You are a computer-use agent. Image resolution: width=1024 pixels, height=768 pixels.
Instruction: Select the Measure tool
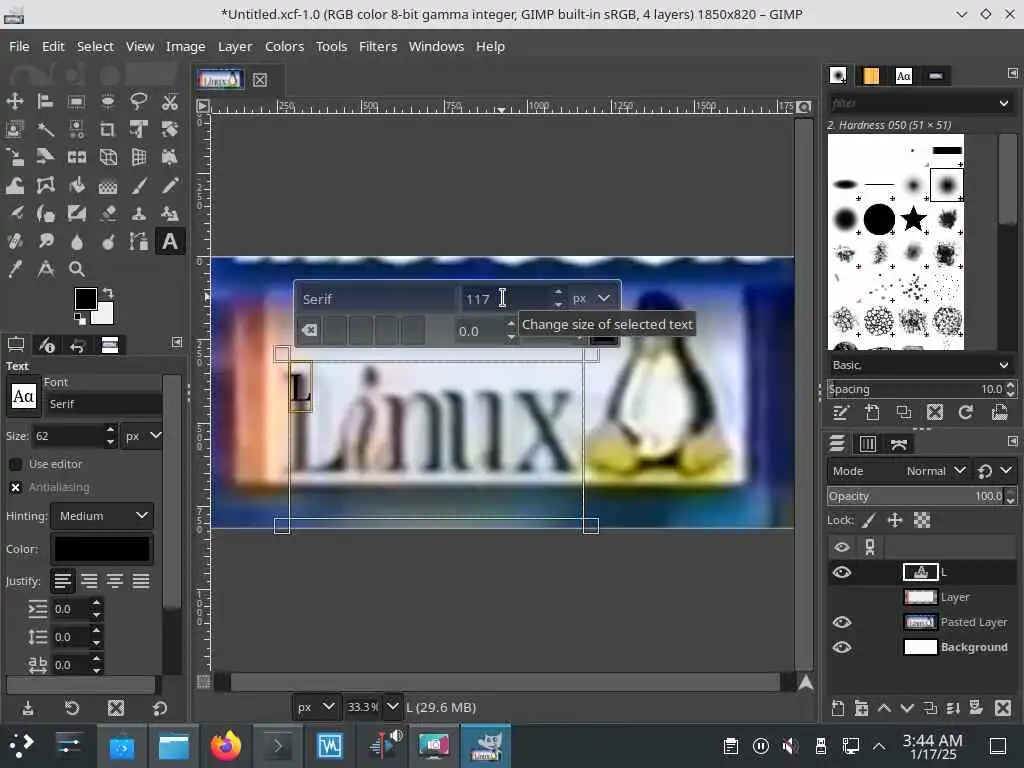(x=45, y=269)
